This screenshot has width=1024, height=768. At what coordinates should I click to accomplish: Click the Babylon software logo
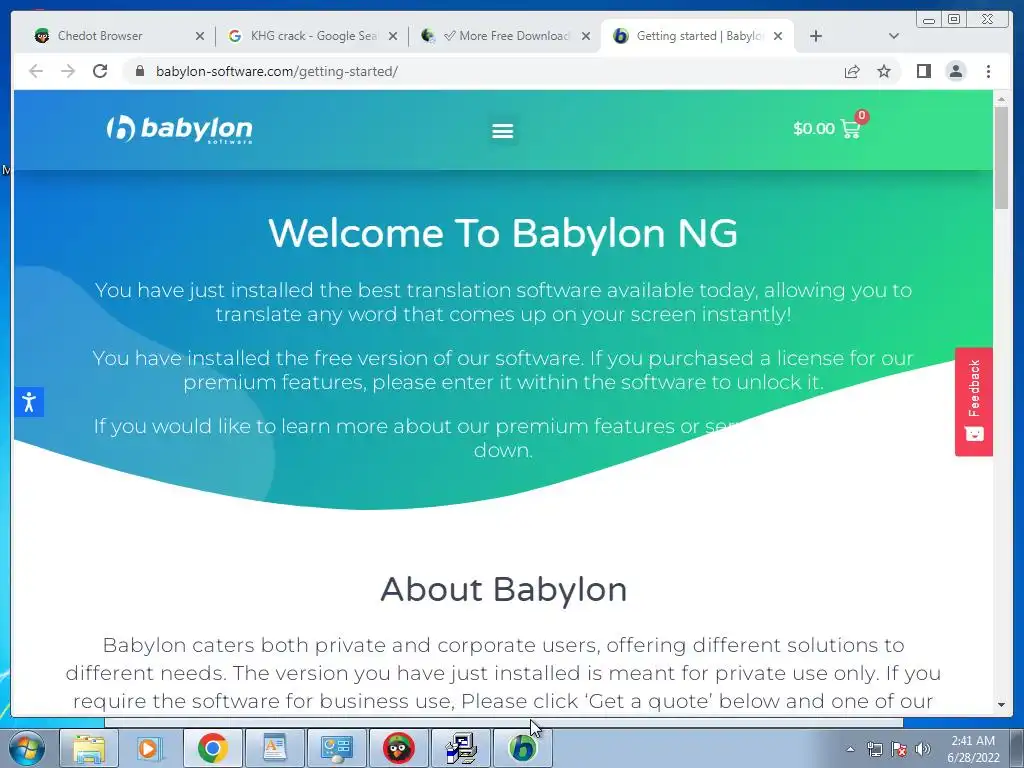[180, 129]
